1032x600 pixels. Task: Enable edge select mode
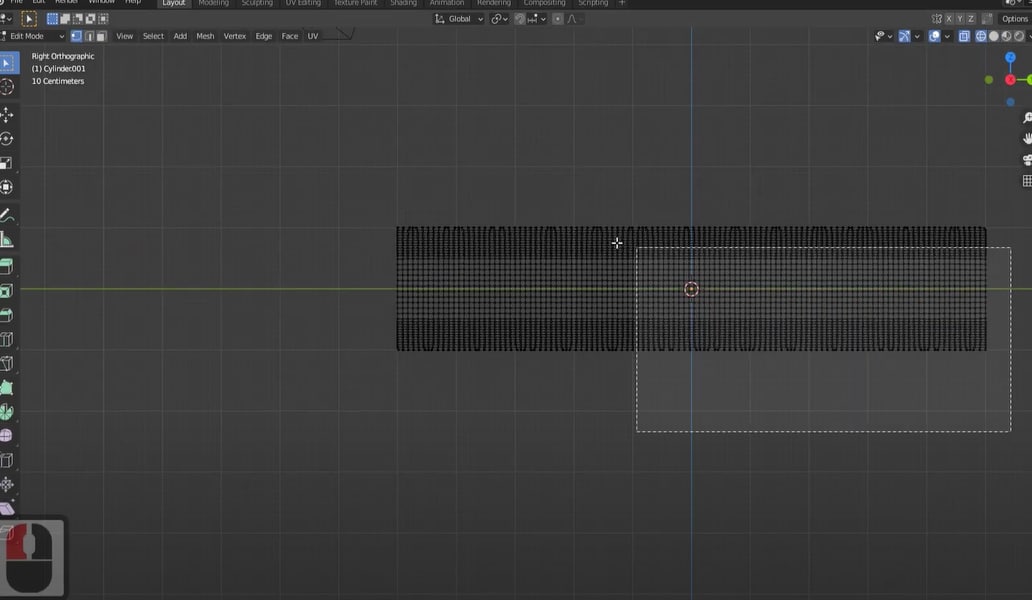89,36
